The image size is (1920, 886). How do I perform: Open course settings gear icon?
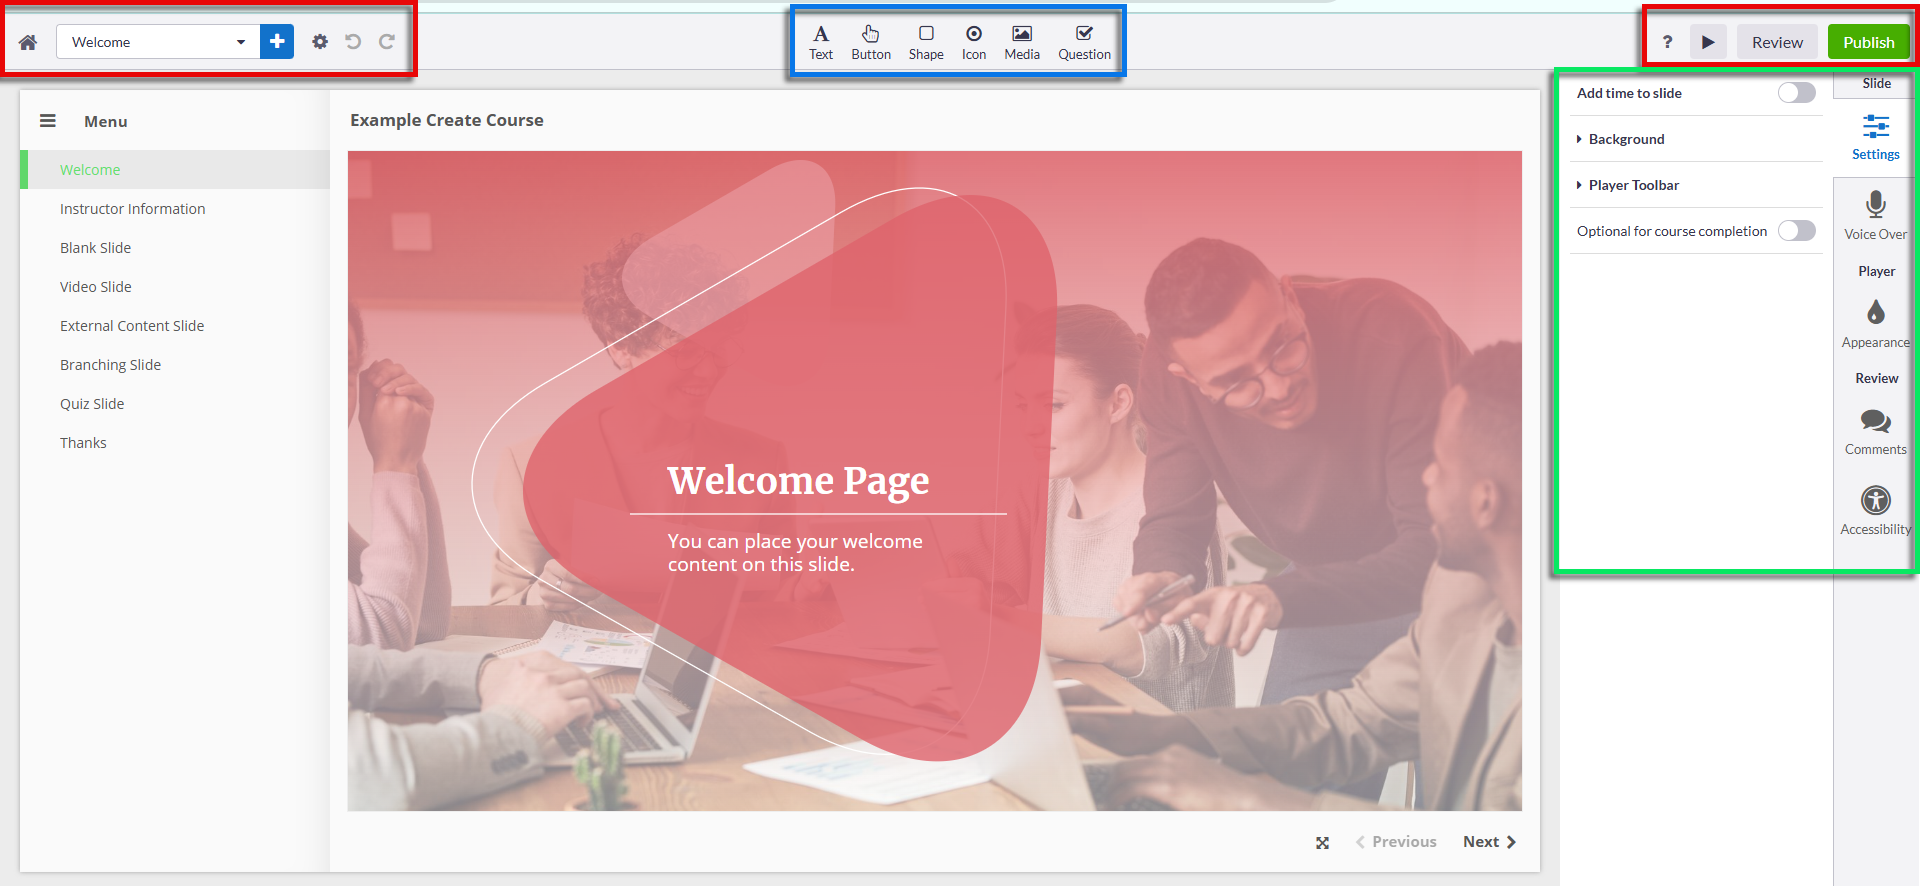(x=320, y=42)
